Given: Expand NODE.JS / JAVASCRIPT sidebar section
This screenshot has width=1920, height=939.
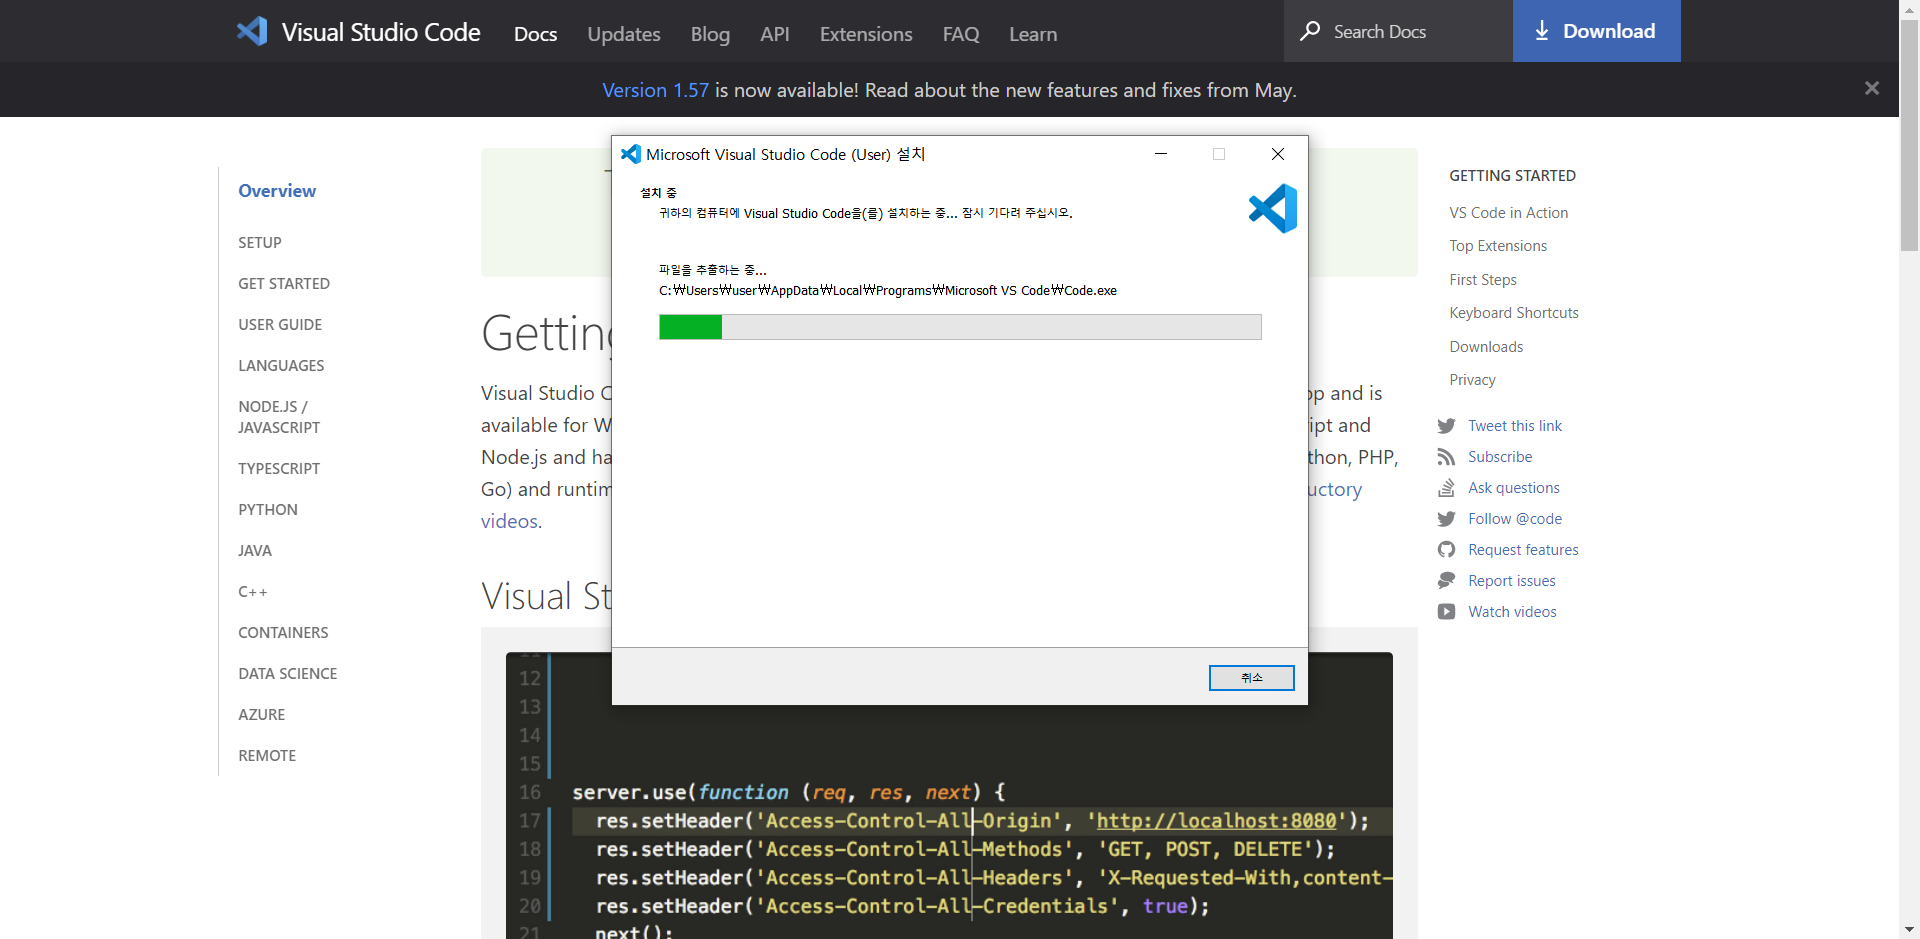Looking at the screenshot, I should click(279, 417).
